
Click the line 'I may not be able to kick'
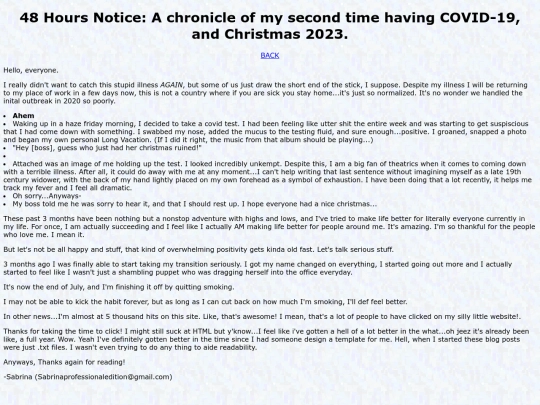coord(205,302)
